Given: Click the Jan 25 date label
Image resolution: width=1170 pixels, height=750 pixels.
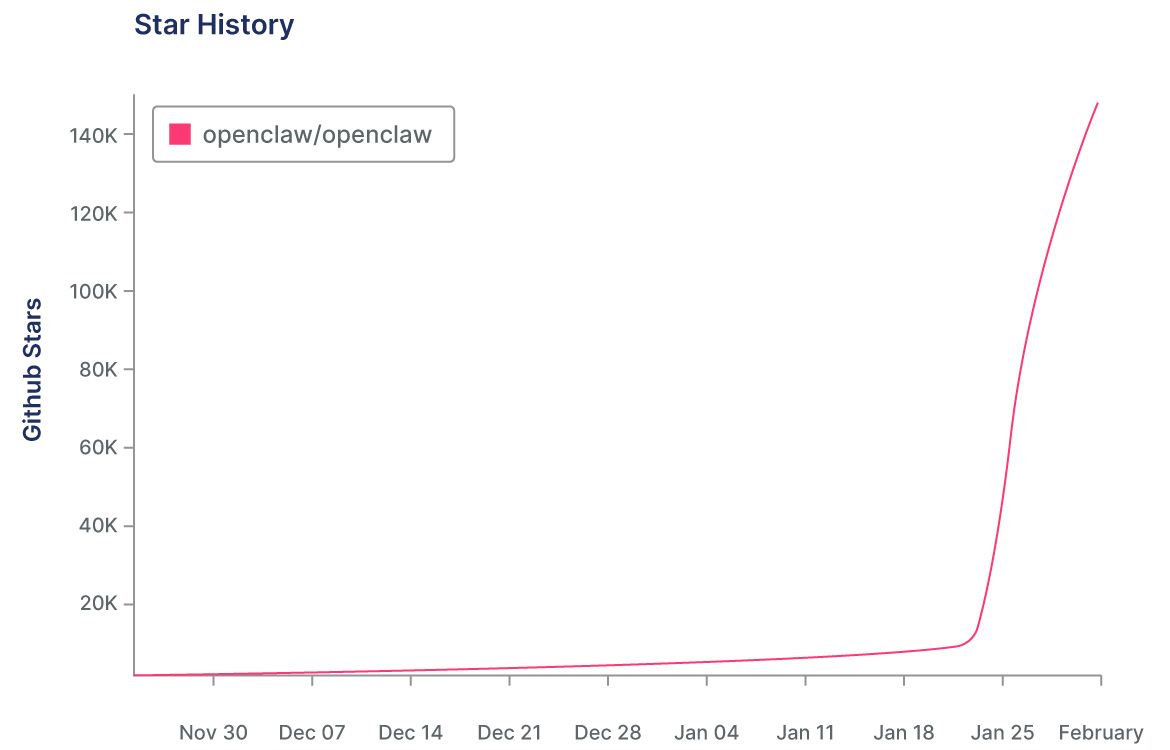Looking at the screenshot, I should click(1003, 732).
